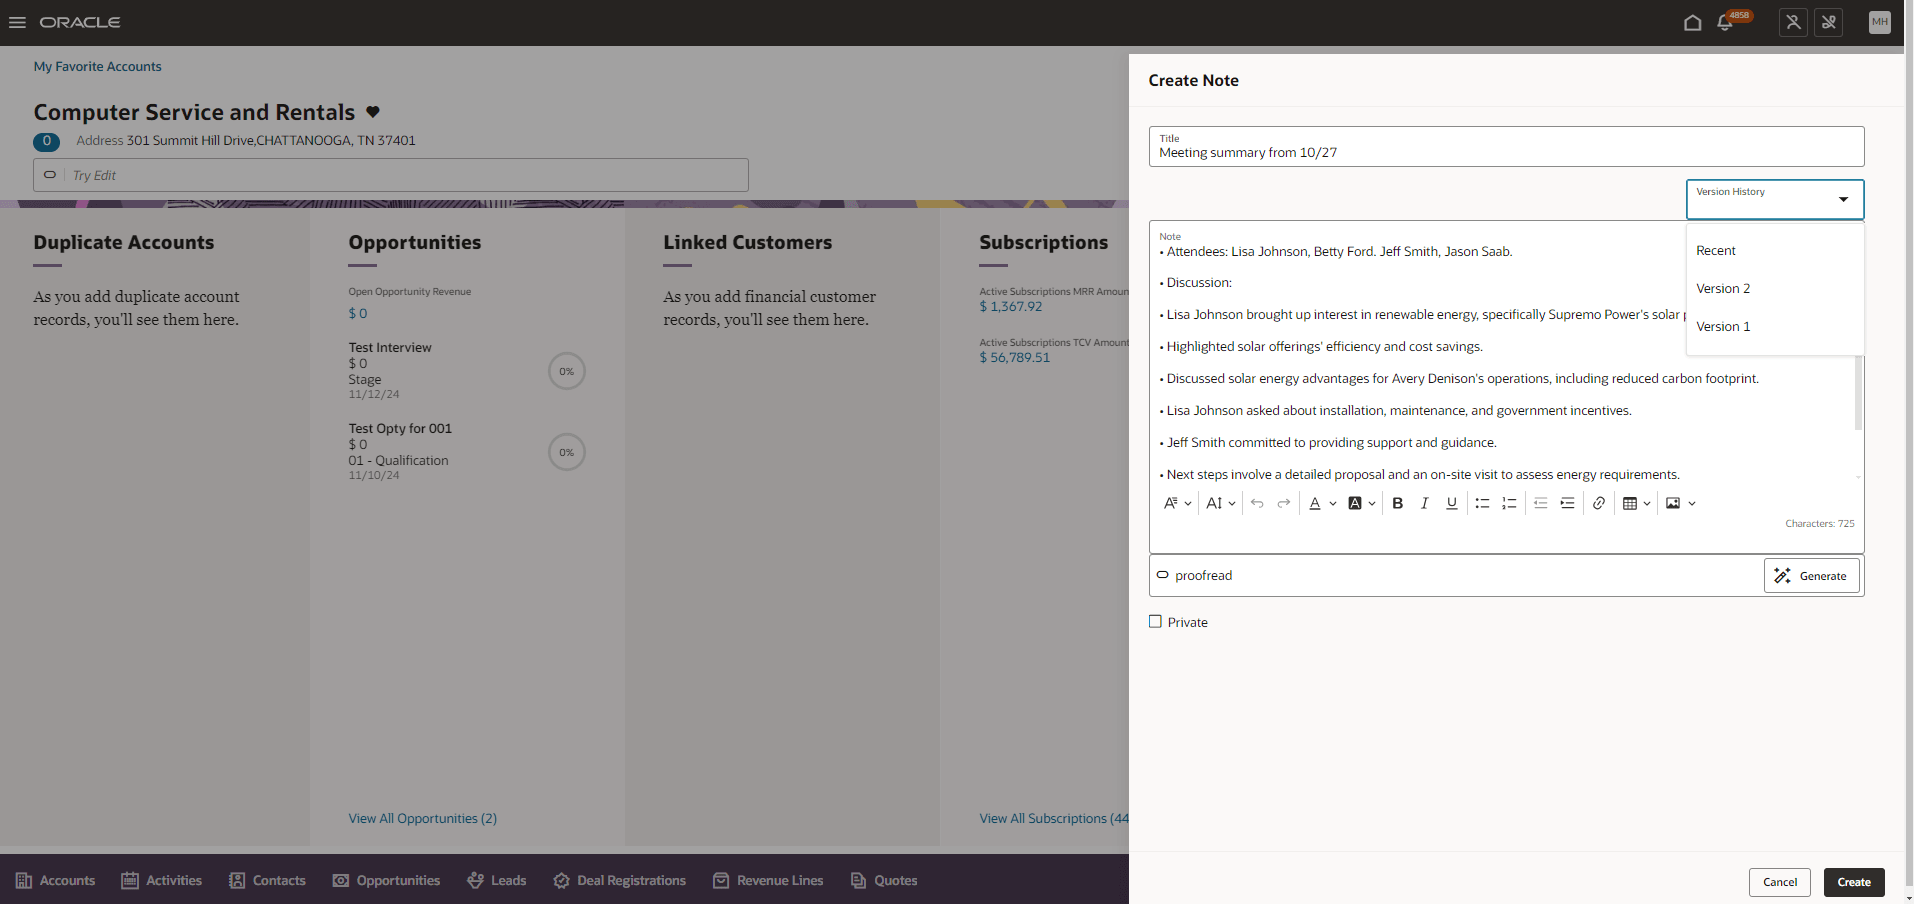Open the insert table dropdown
Viewport: 1914px width, 904px height.
(x=1645, y=503)
